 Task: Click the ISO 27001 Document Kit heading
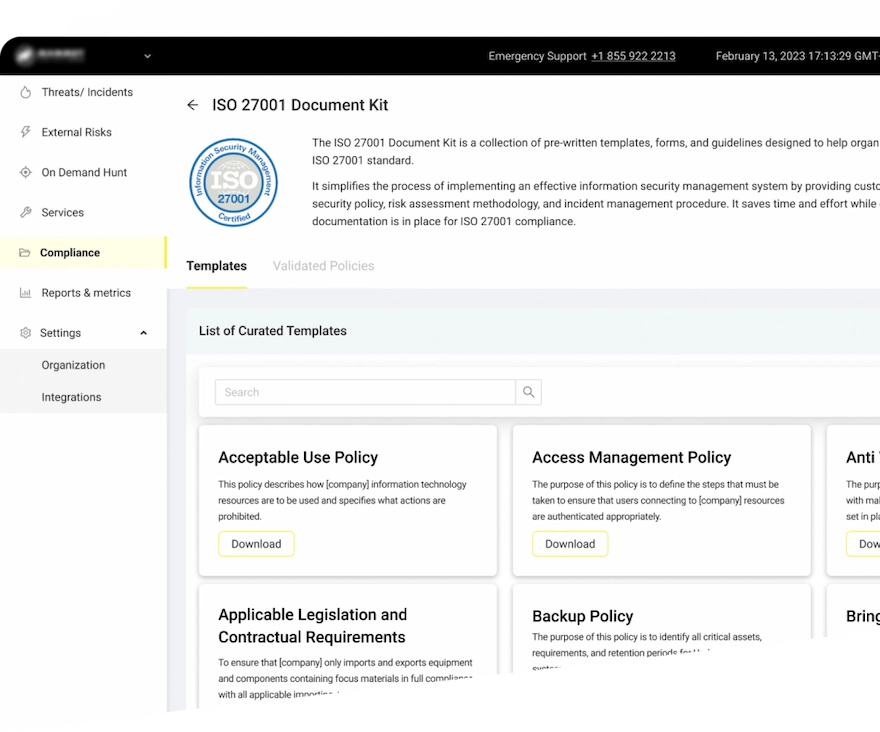(300, 105)
